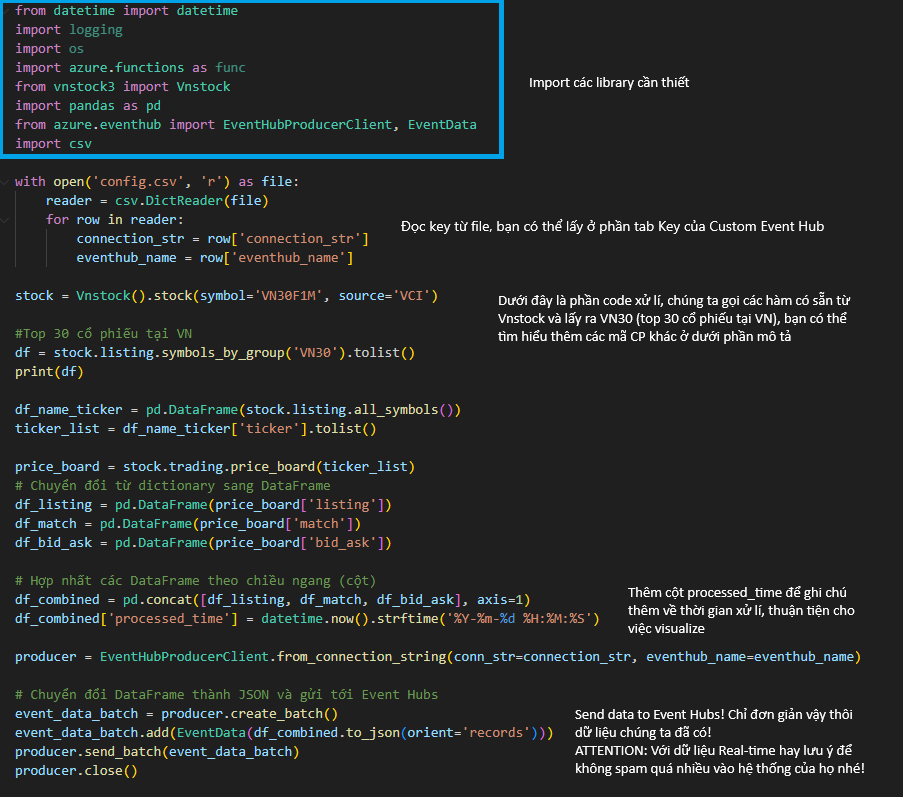This screenshot has width=903, height=797.
Task: Place cursor on 'import logging' line
Action: [69, 29]
